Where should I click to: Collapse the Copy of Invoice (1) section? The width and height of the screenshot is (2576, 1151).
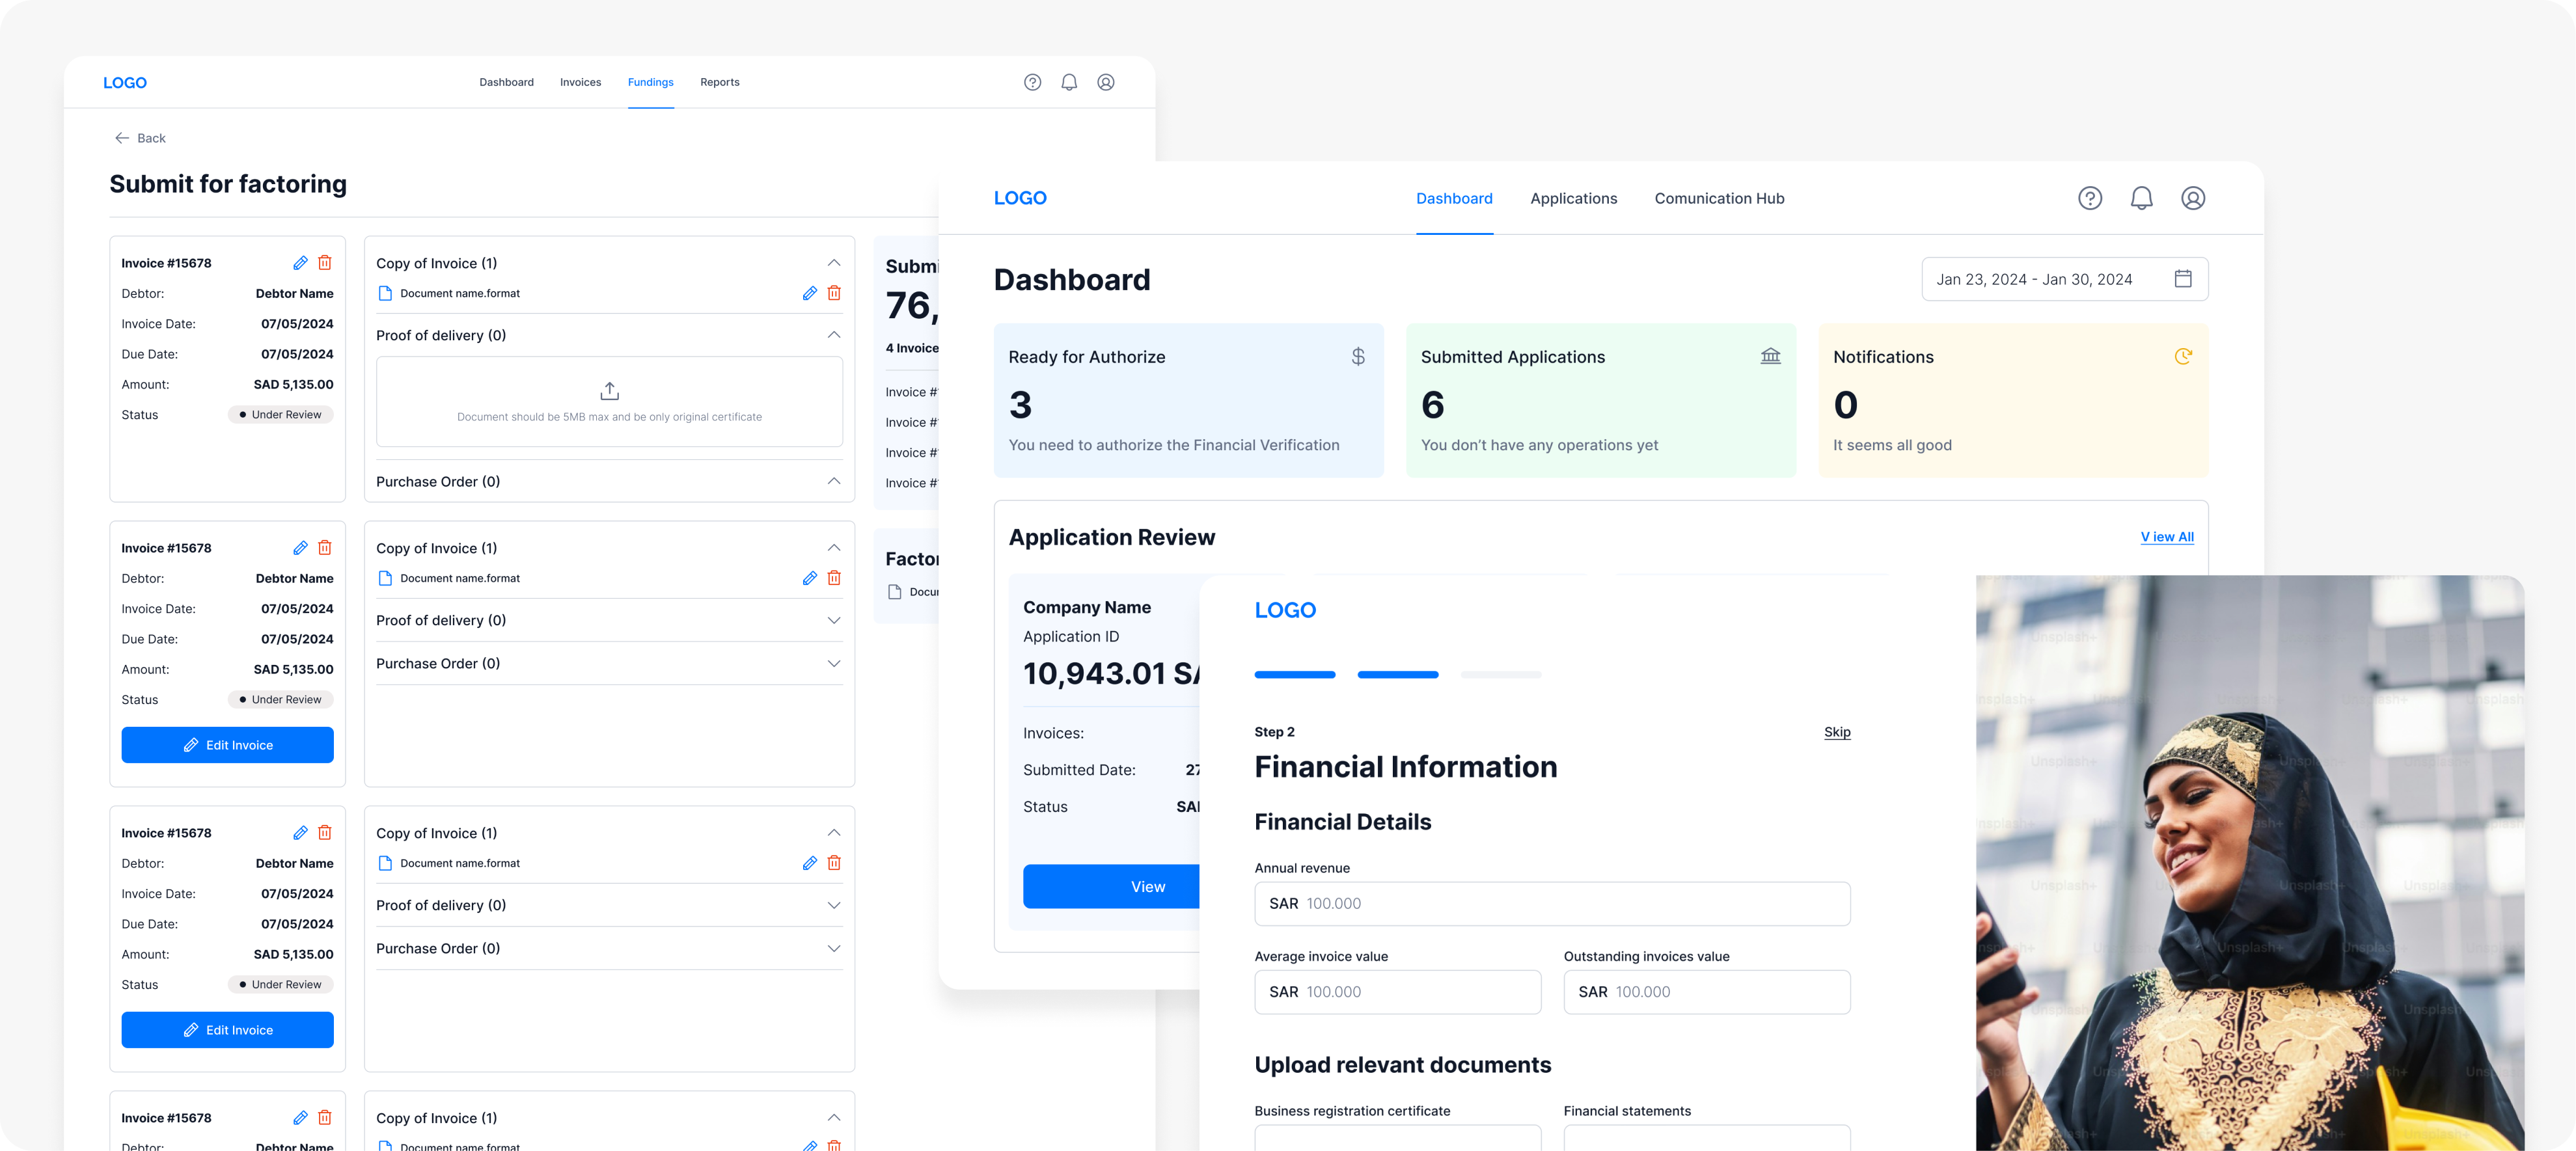[x=834, y=262]
